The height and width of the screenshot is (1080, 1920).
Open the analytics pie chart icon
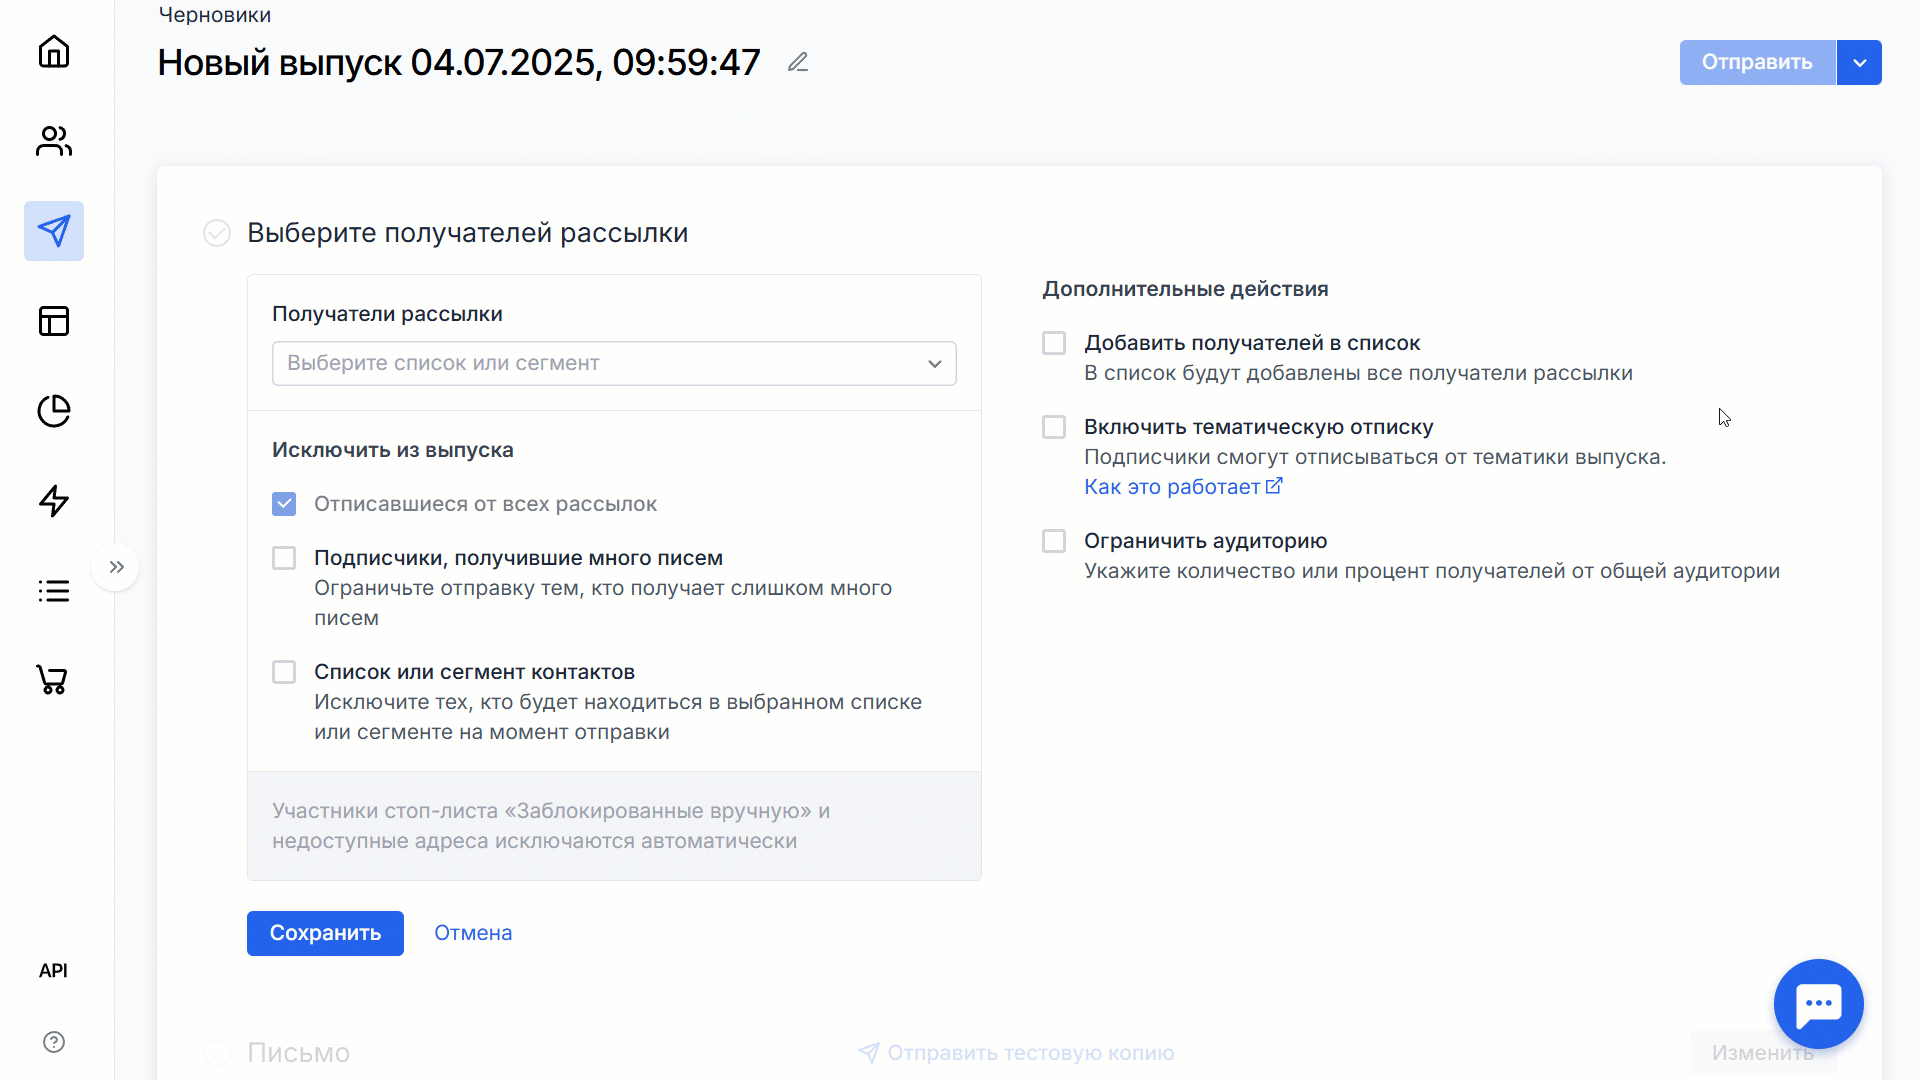[x=54, y=411]
